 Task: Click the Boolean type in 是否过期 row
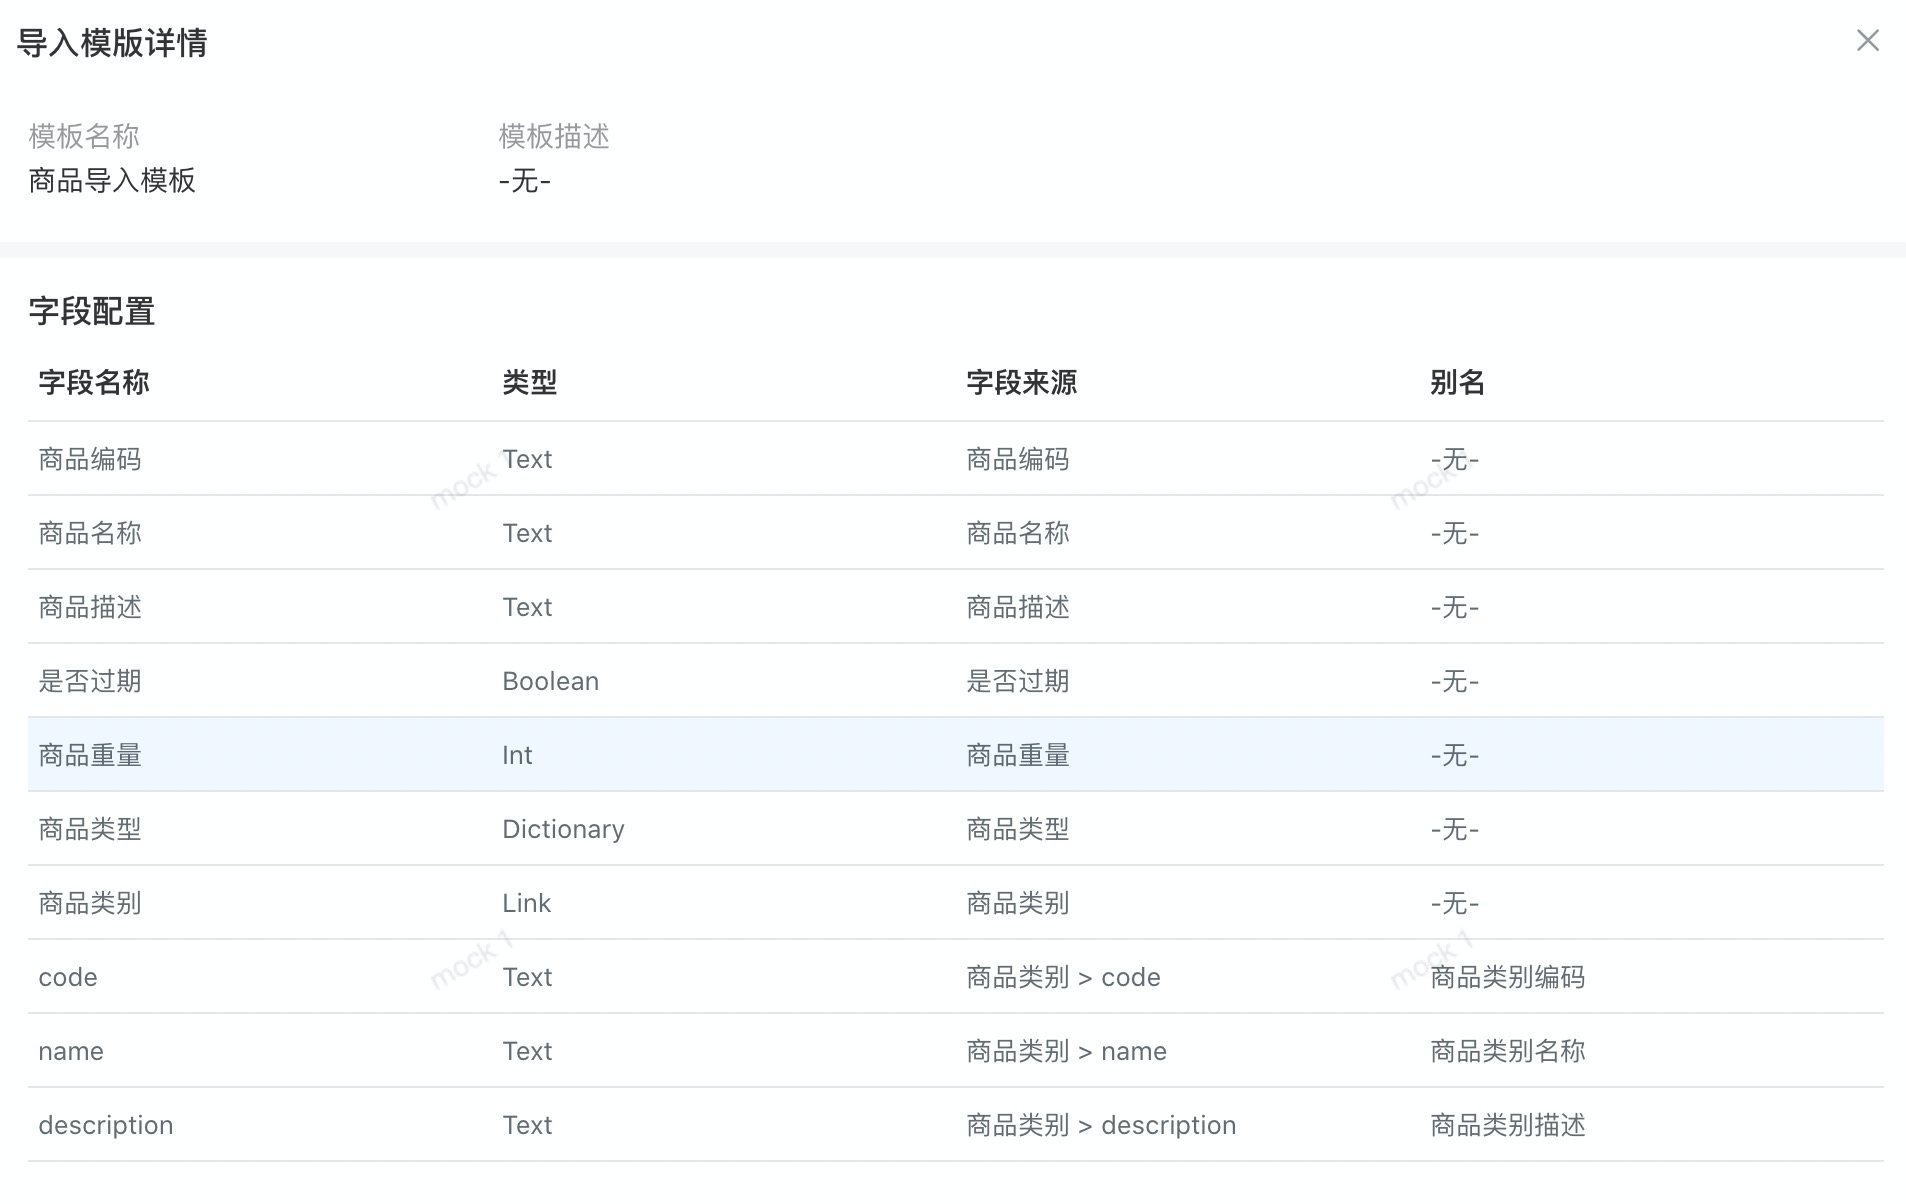coord(550,682)
